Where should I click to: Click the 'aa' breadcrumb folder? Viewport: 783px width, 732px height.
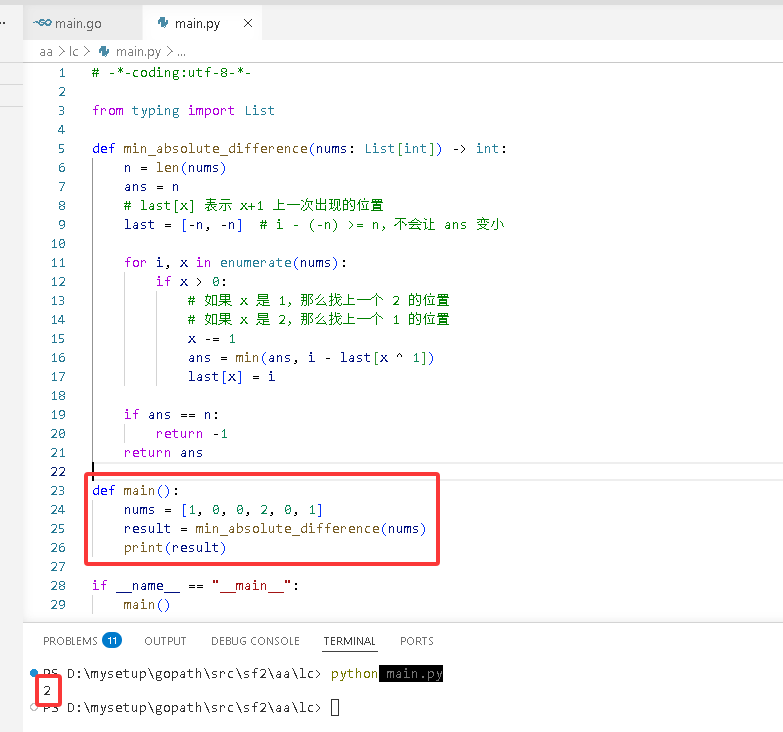46,51
